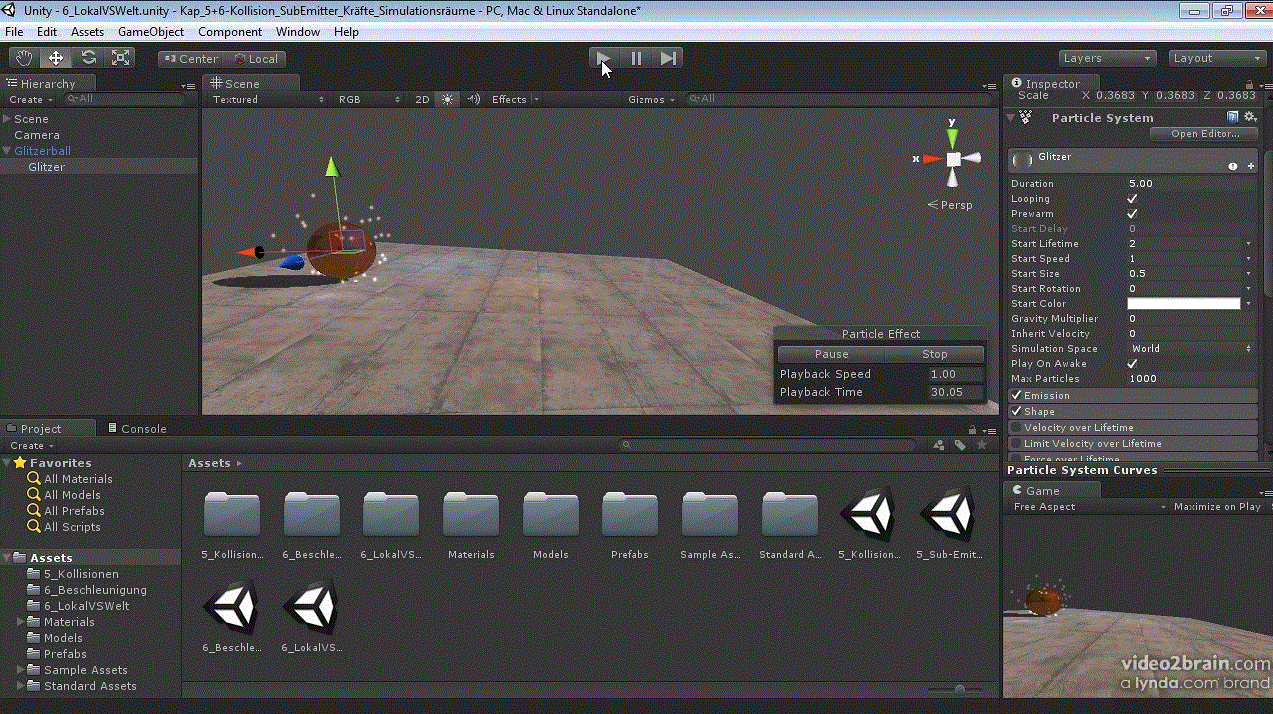Open Search by Type filter in Project

point(939,445)
